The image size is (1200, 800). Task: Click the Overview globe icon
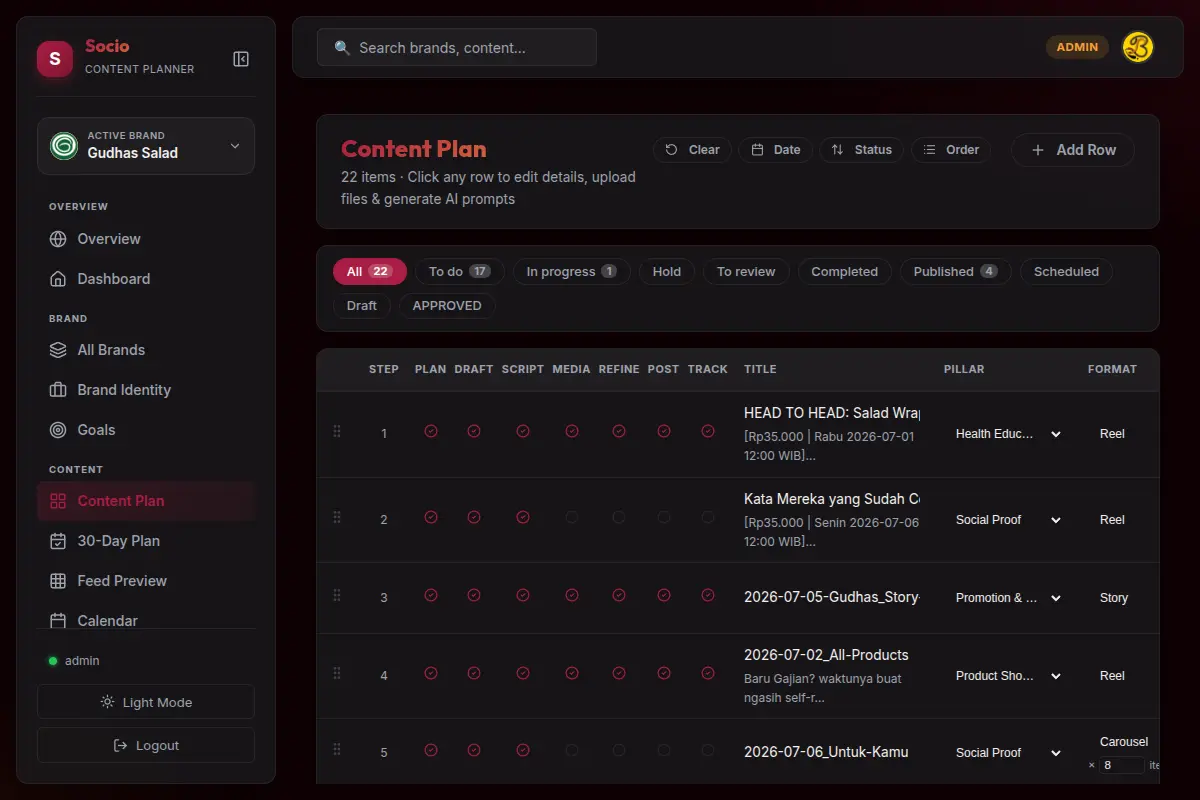tap(58, 239)
